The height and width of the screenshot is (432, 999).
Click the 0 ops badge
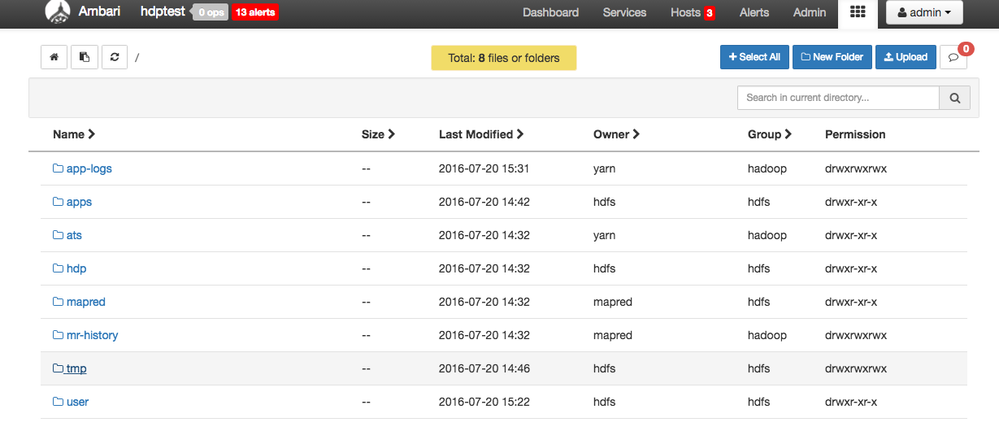(x=211, y=13)
